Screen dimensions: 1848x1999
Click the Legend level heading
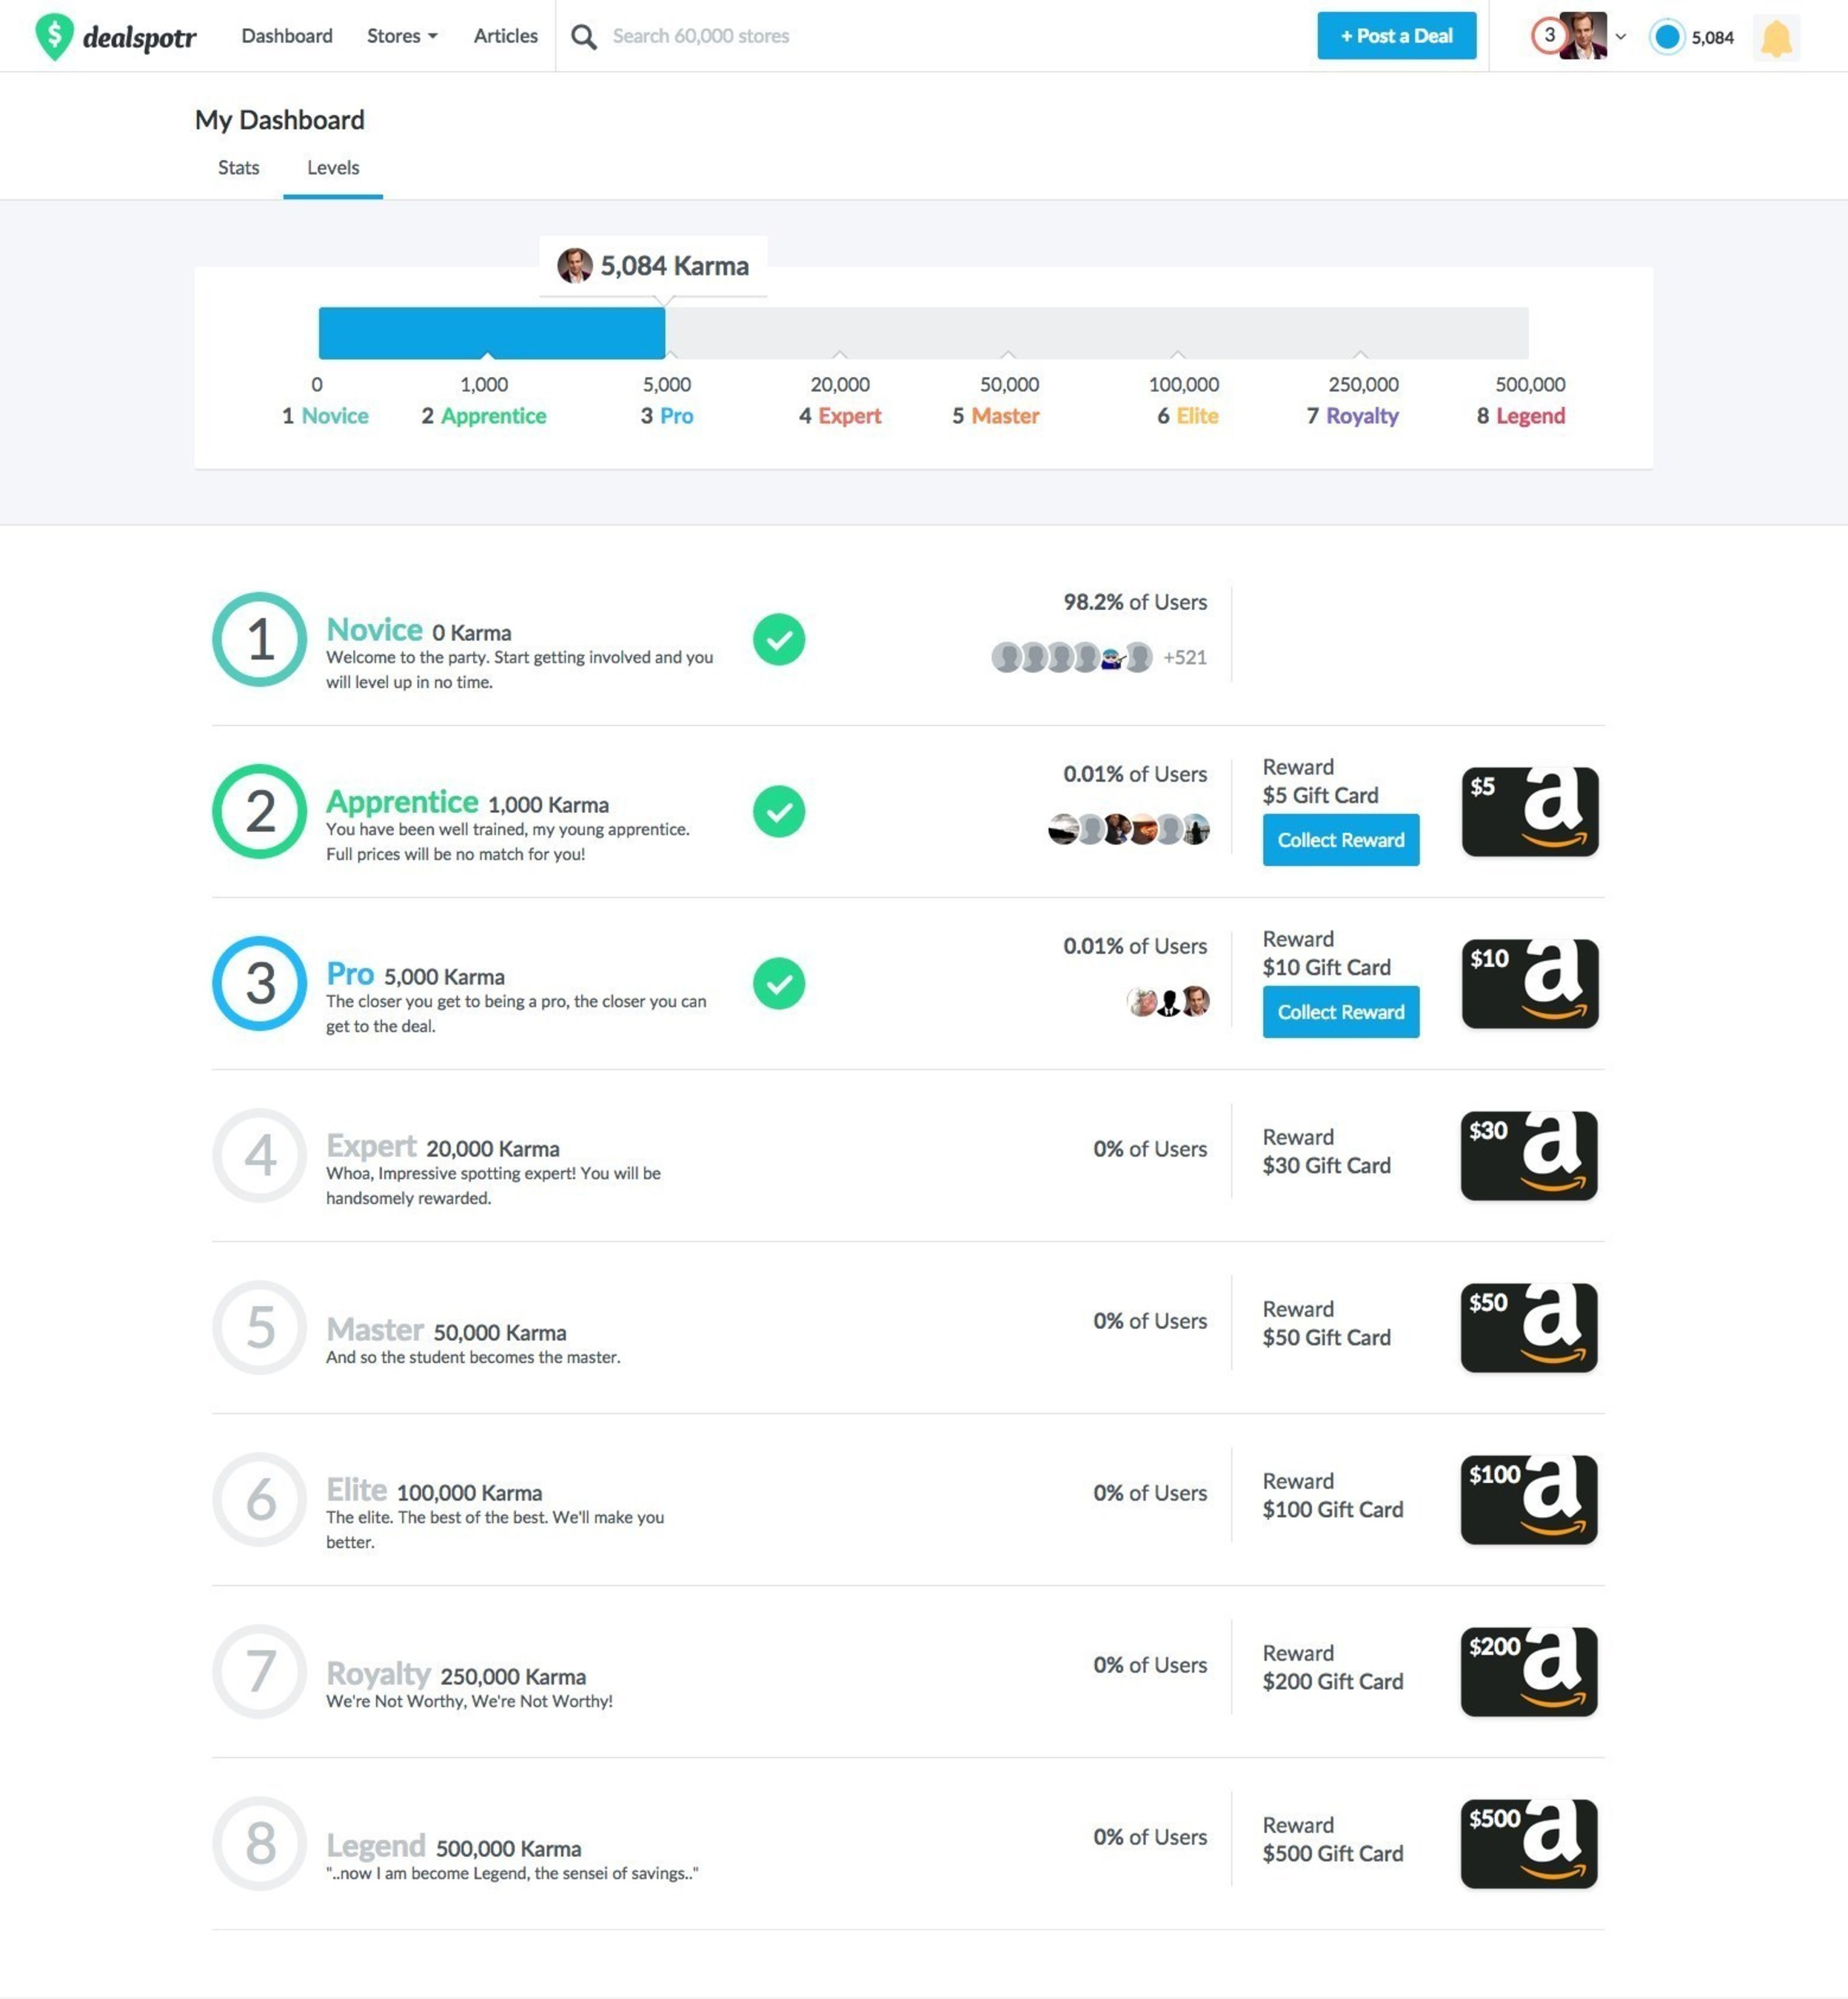click(376, 1846)
